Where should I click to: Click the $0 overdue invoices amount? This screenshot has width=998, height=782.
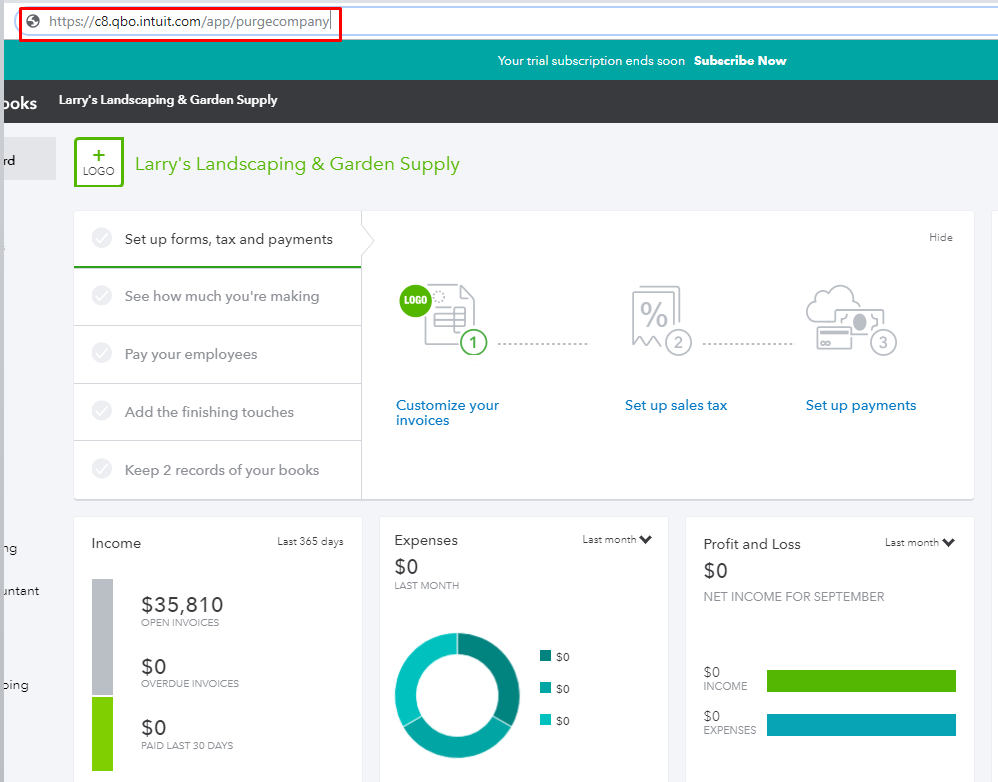153,666
